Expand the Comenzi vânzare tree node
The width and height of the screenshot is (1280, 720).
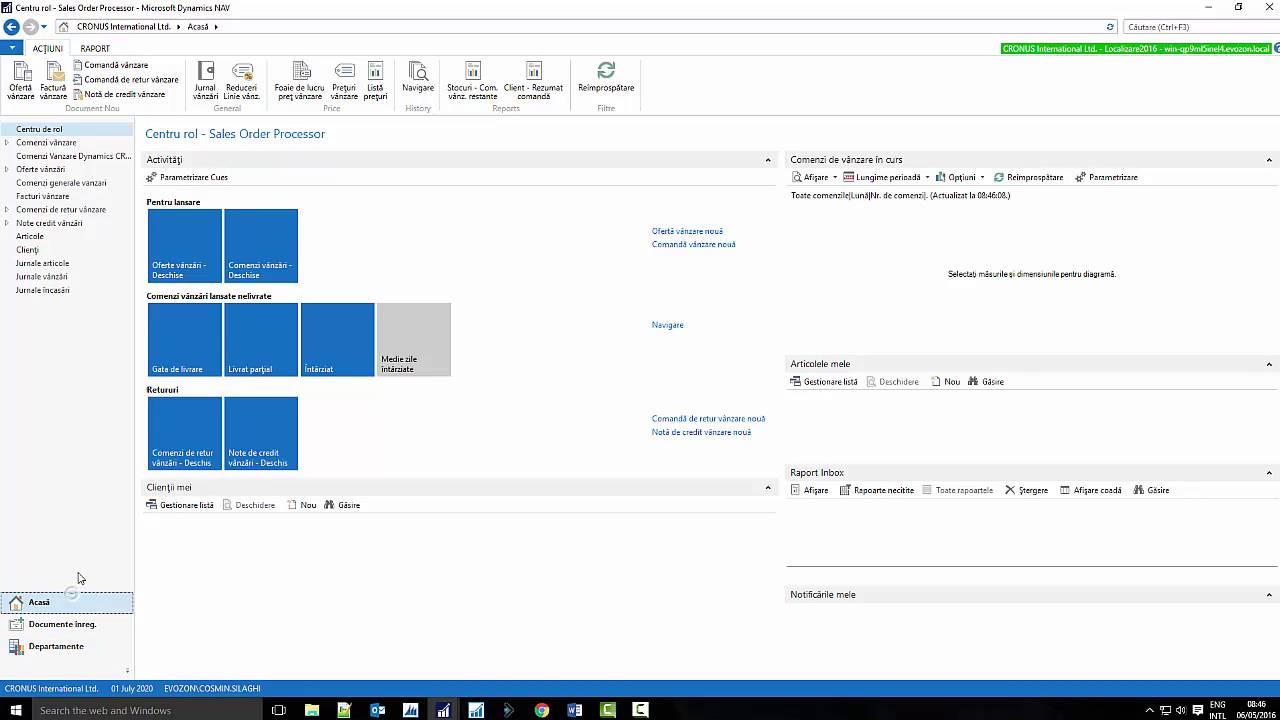[7, 143]
